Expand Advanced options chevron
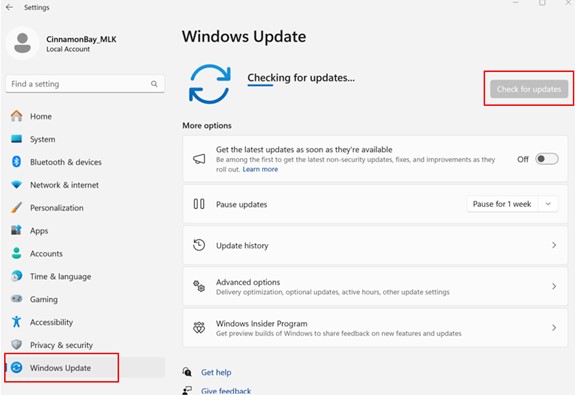Viewport: 575px width, 395px height. 554,286
